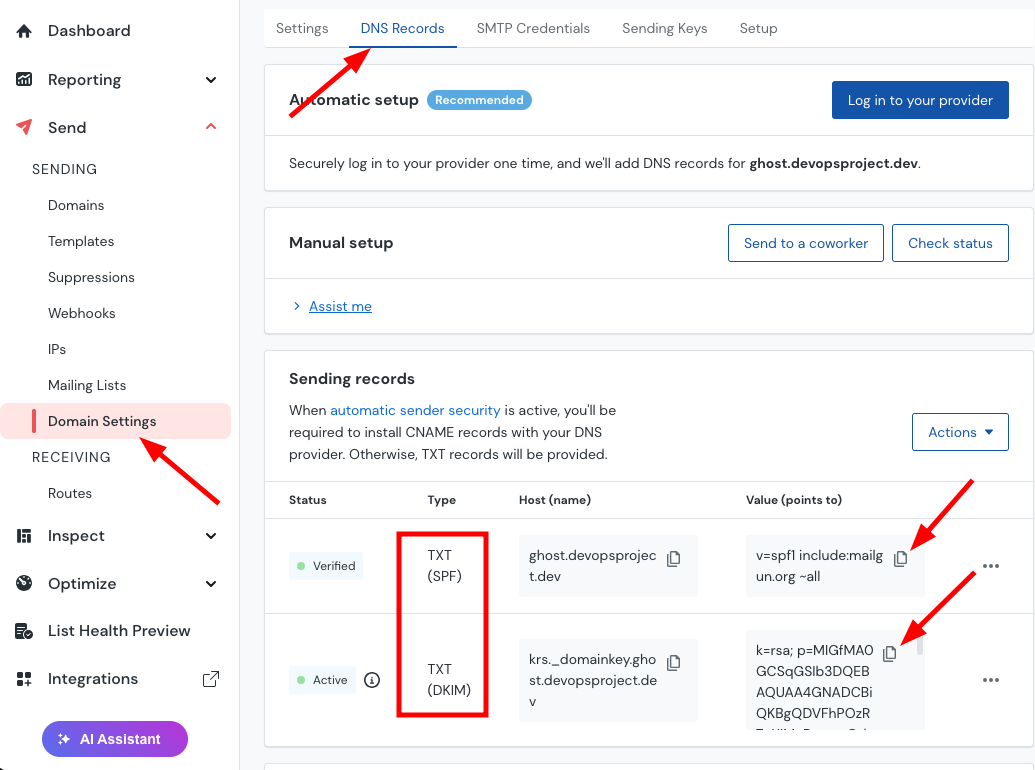Expand the Assist me section
The width and height of the screenshot is (1035, 770).
point(340,306)
